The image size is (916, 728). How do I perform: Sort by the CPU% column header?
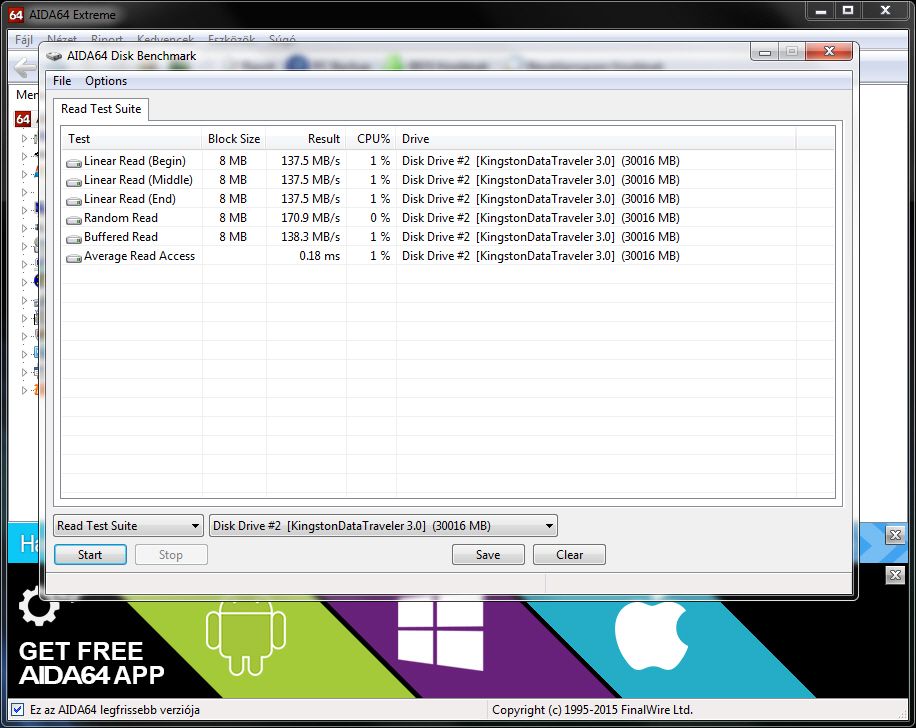(371, 139)
